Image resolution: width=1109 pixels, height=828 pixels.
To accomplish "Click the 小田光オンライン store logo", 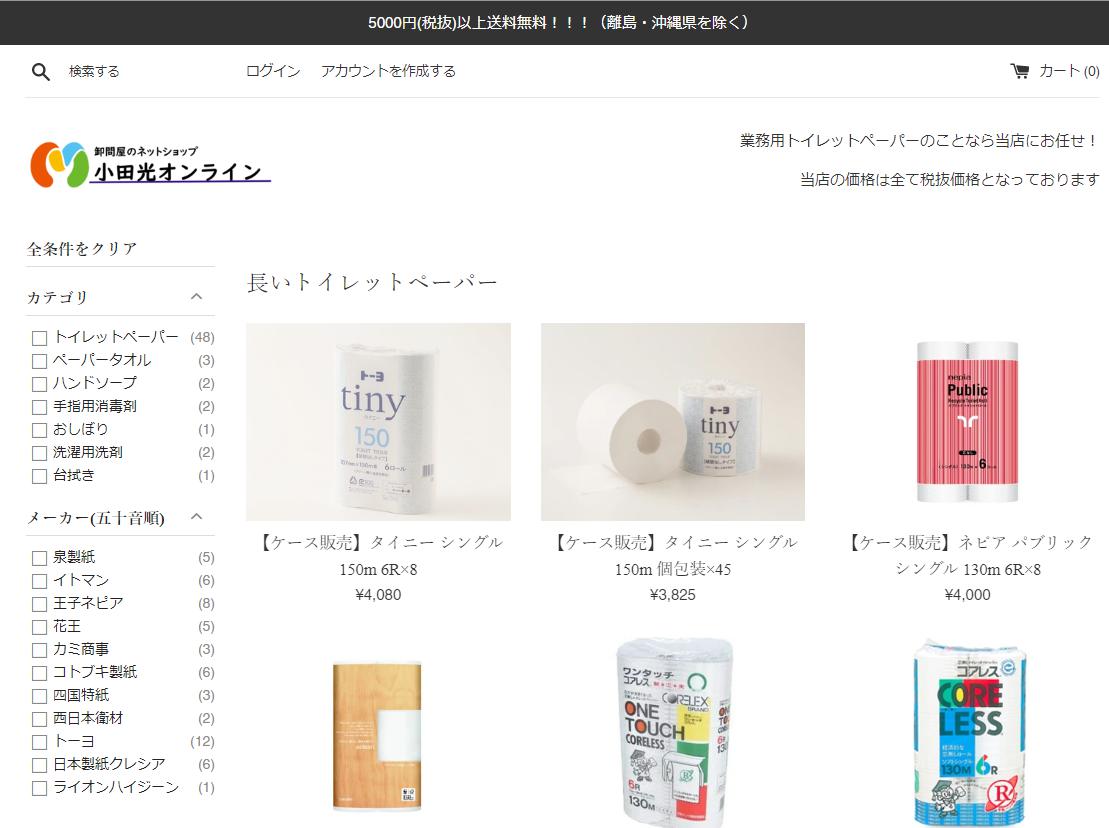I will coord(150,165).
